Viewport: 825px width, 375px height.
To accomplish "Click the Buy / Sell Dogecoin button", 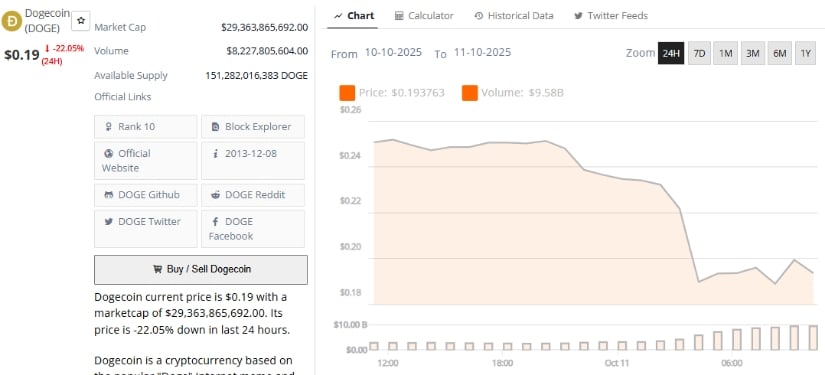I will click(201, 270).
